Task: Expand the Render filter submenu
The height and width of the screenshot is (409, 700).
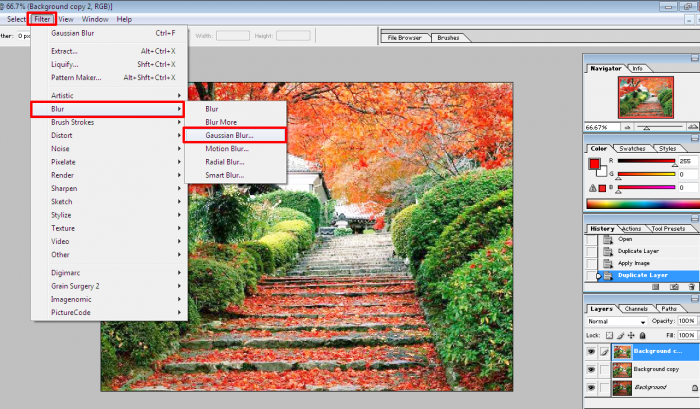Action: tap(109, 175)
